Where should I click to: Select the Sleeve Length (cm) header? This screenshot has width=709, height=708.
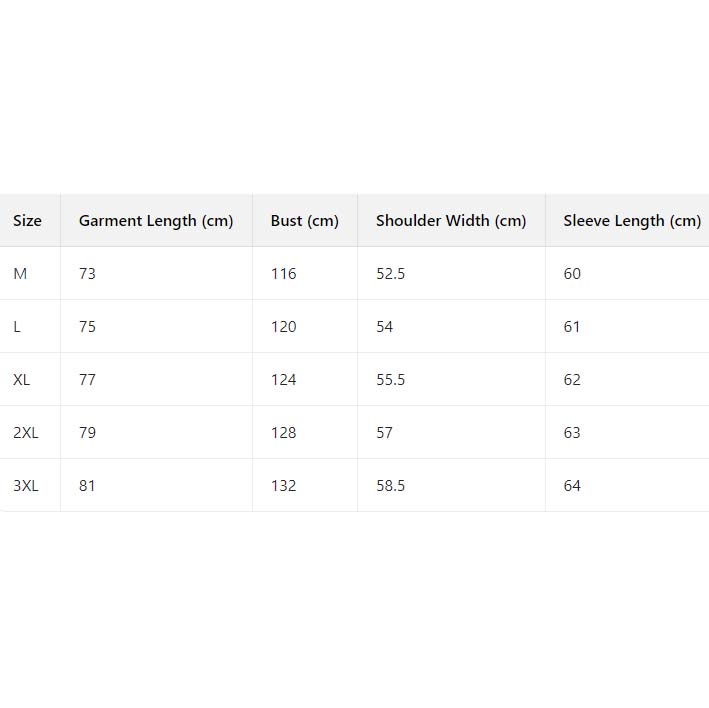[632, 221]
